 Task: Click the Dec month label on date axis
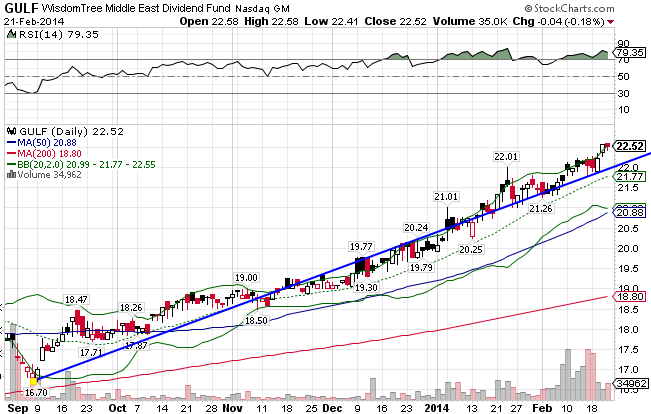click(x=332, y=408)
